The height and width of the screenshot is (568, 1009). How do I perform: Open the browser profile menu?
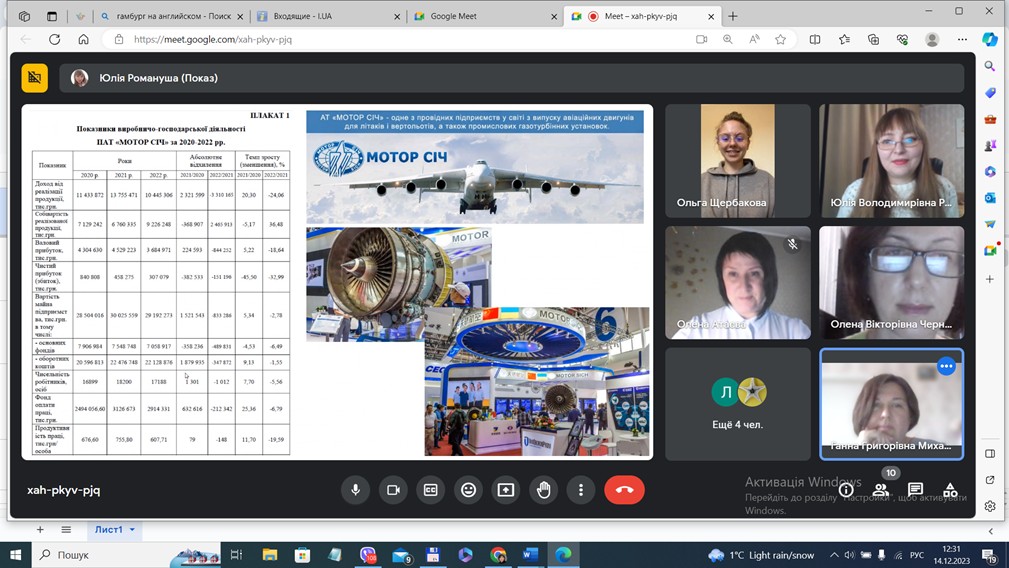coord(932,39)
